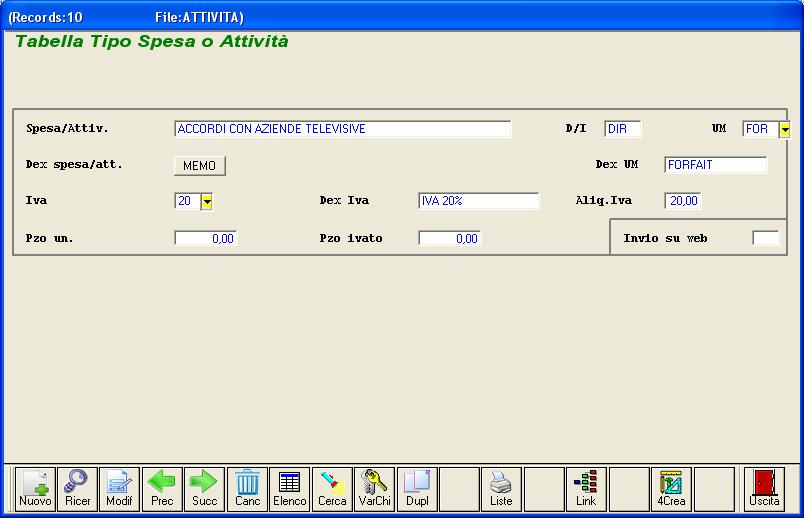Click the Records:10 title bar text
Screen dimensions: 804x518
point(46,17)
